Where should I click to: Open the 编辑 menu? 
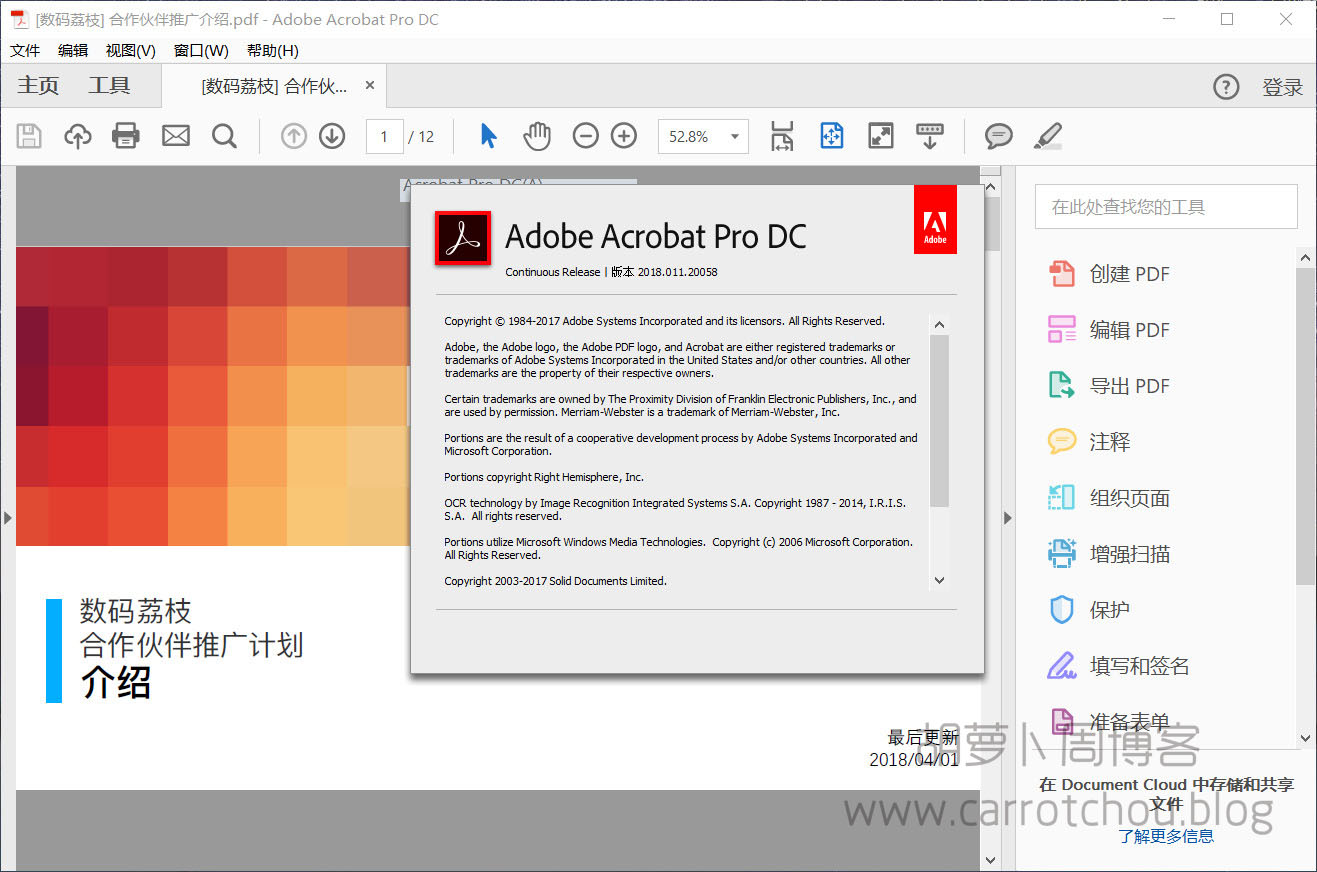73,50
